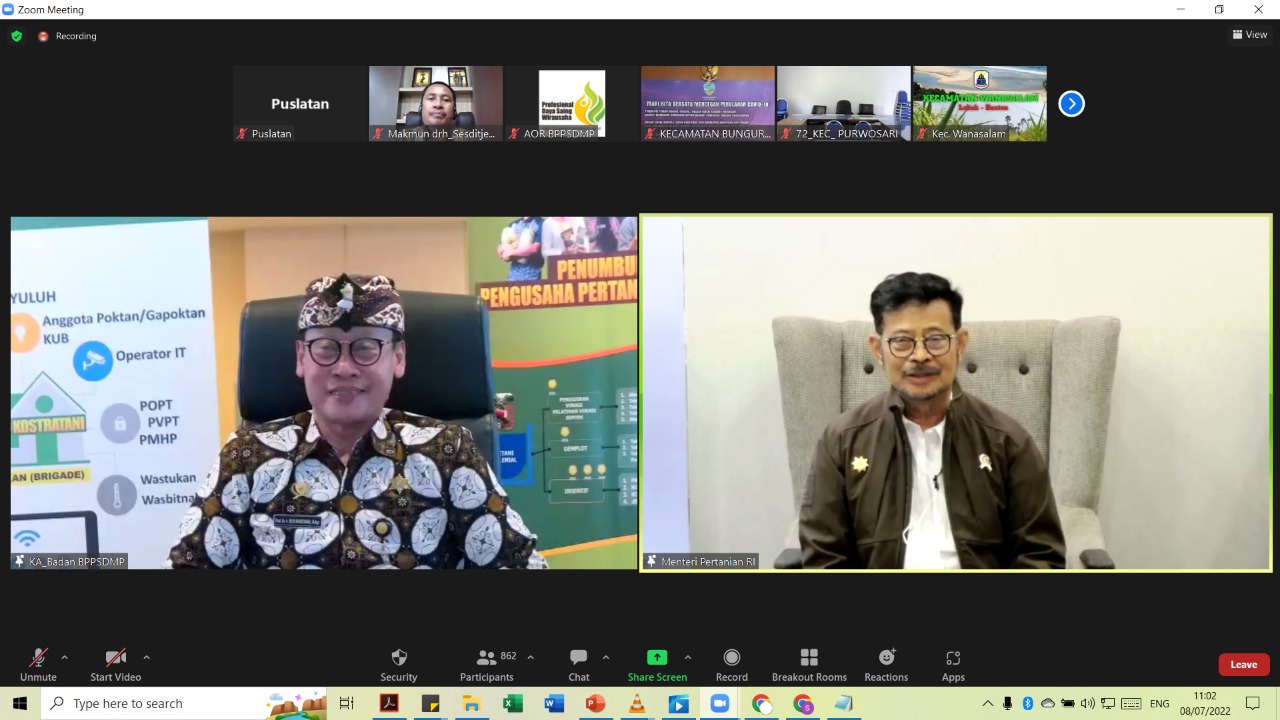Open the View layout menu
1280x720 pixels.
click(x=1250, y=34)
